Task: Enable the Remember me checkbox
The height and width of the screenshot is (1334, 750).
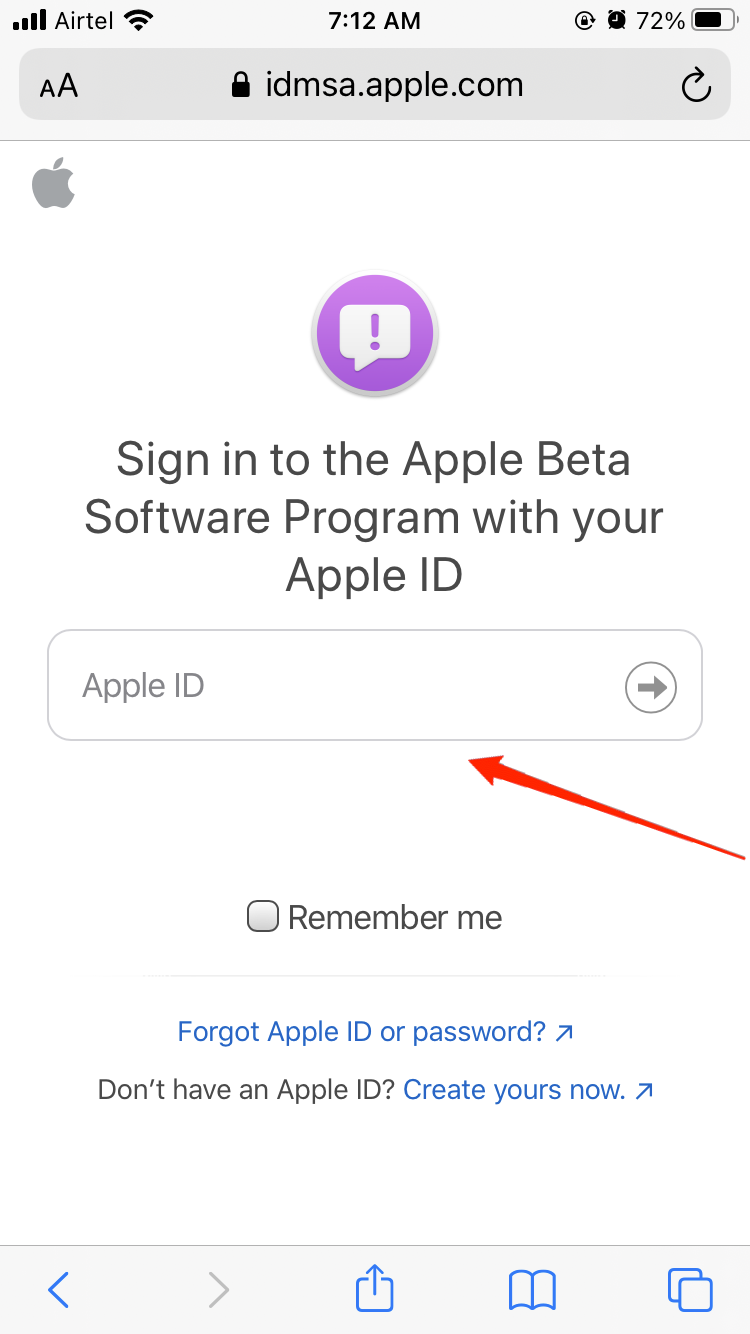Action: 262,917
